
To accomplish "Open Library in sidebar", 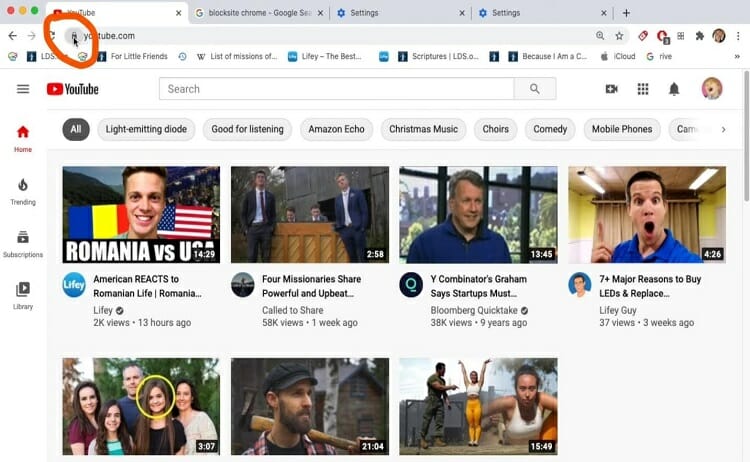I will 23,296.
